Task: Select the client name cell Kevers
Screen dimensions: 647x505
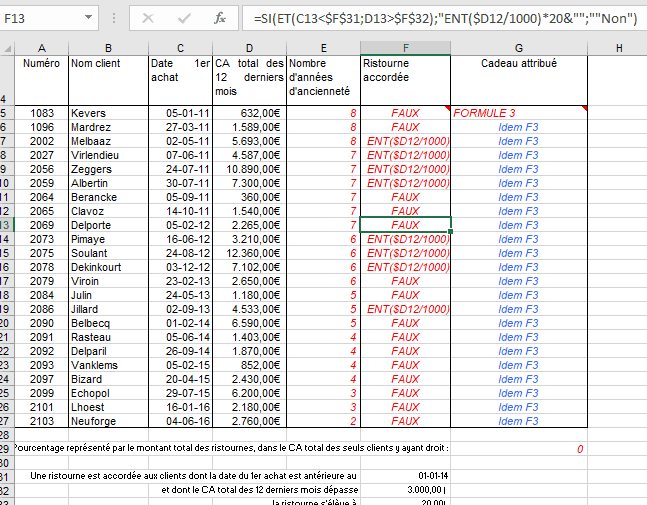Action: 106,113
